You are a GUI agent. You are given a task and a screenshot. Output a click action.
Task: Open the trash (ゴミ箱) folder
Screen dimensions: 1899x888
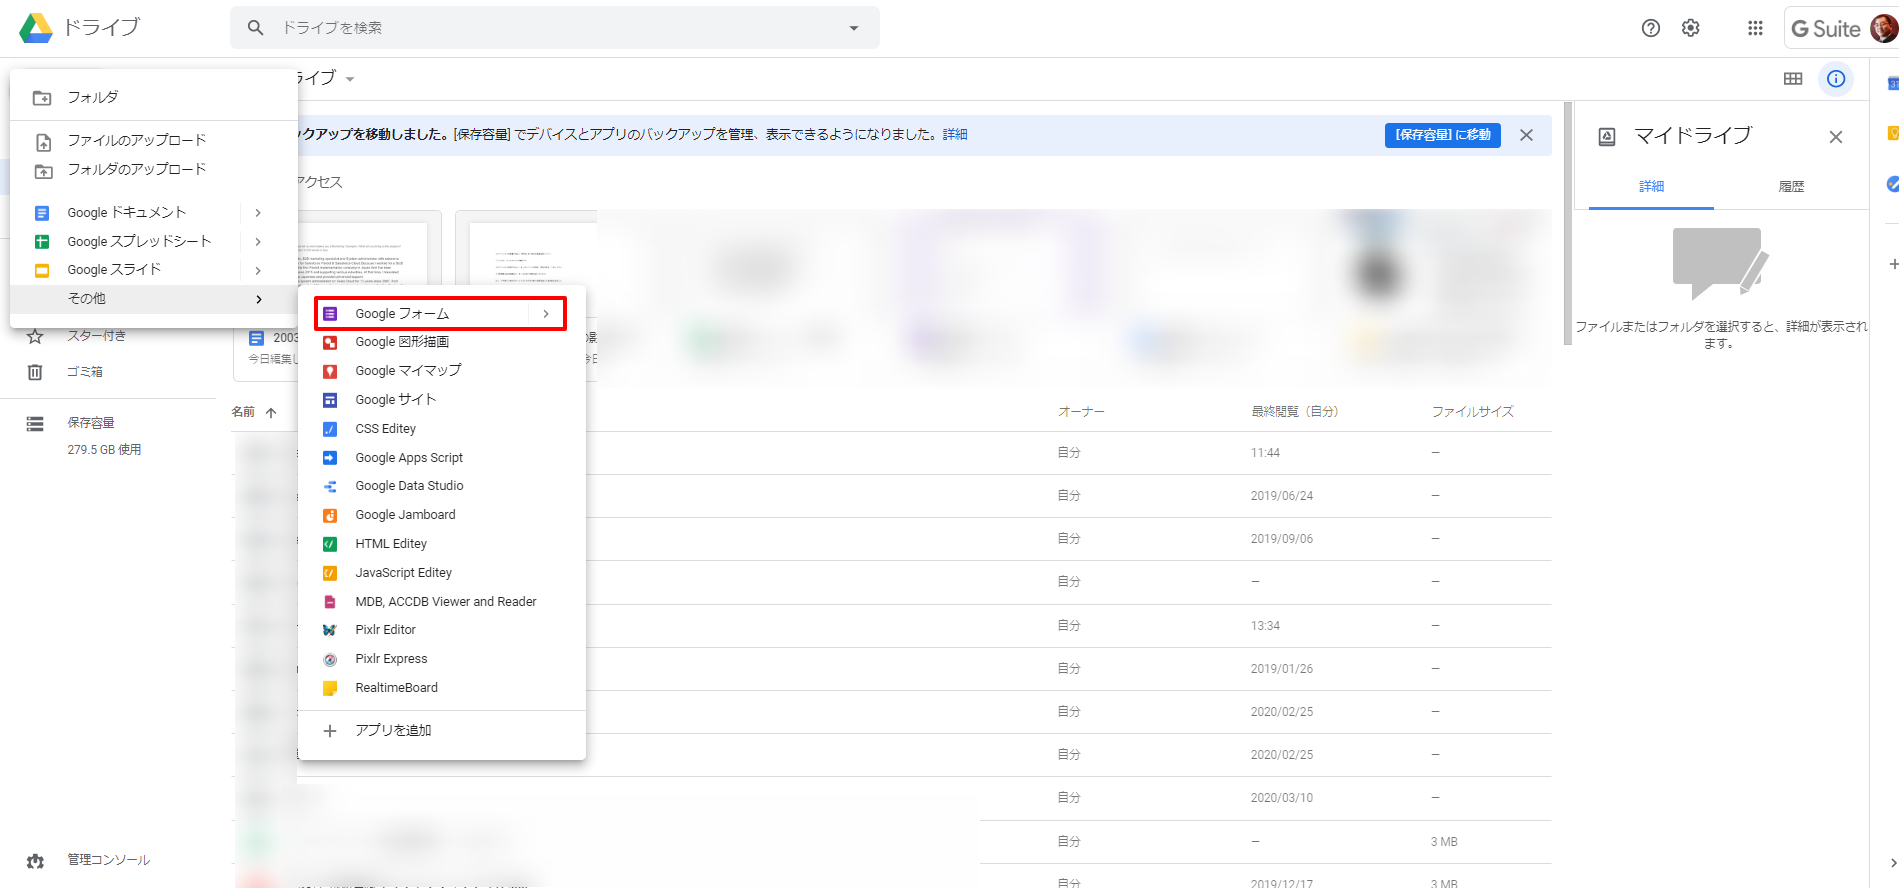[85, 372]
